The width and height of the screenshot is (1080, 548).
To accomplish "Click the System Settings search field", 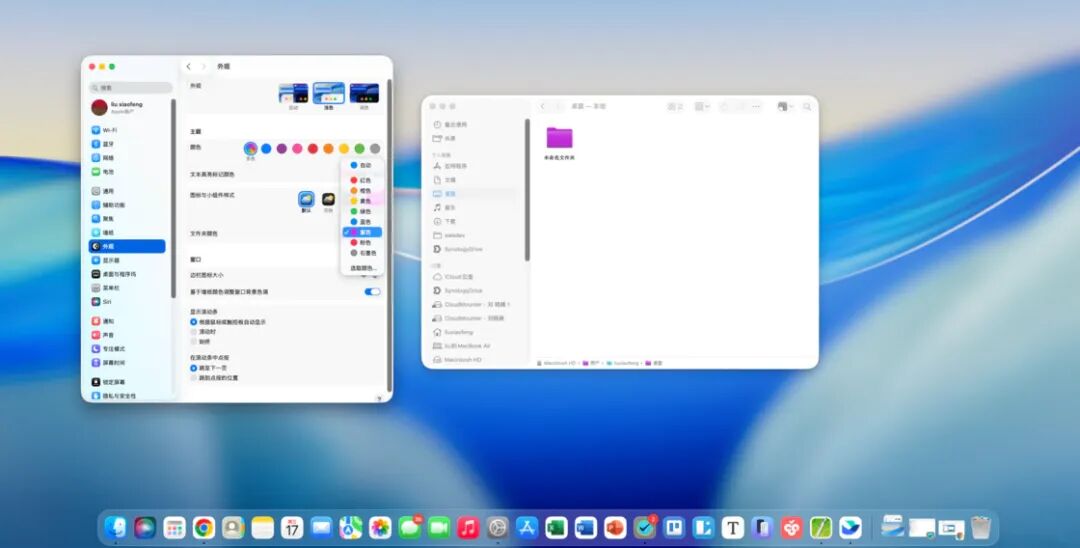I will point(131,87).
